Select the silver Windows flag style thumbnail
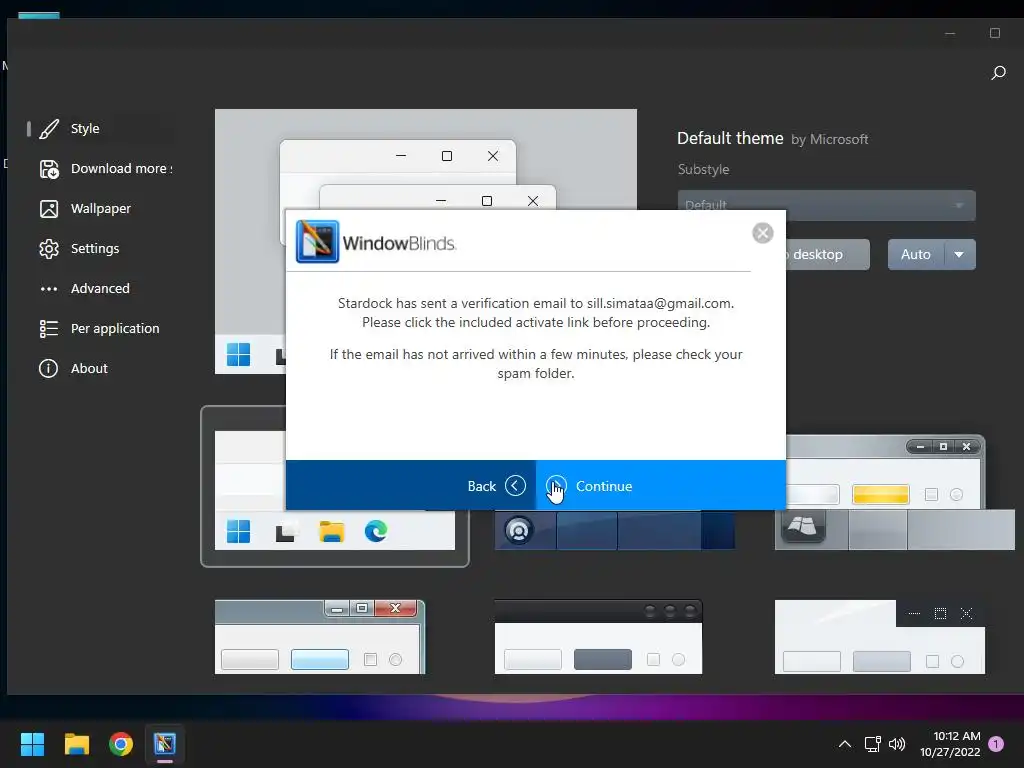This screenshot has height=768, width=1024. (x=894, y=492)
